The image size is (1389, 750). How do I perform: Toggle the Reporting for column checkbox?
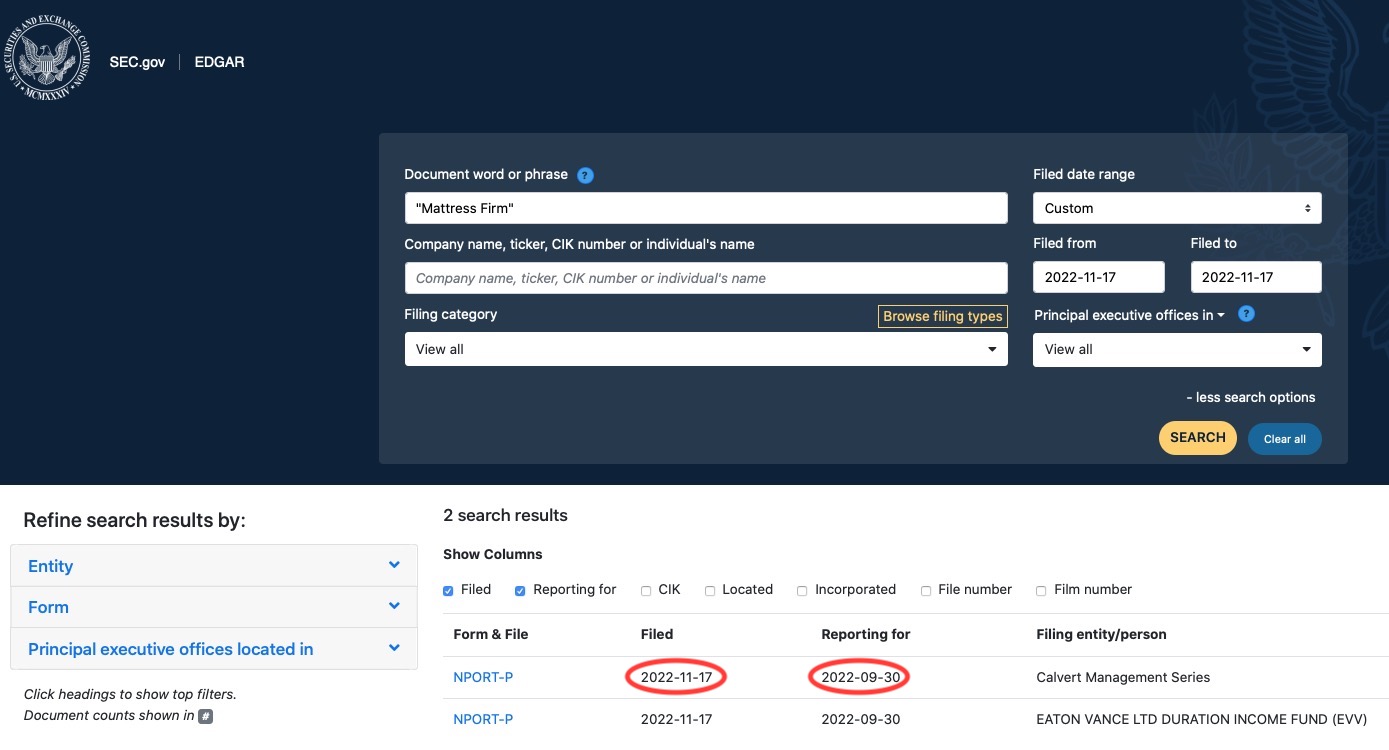521,590
